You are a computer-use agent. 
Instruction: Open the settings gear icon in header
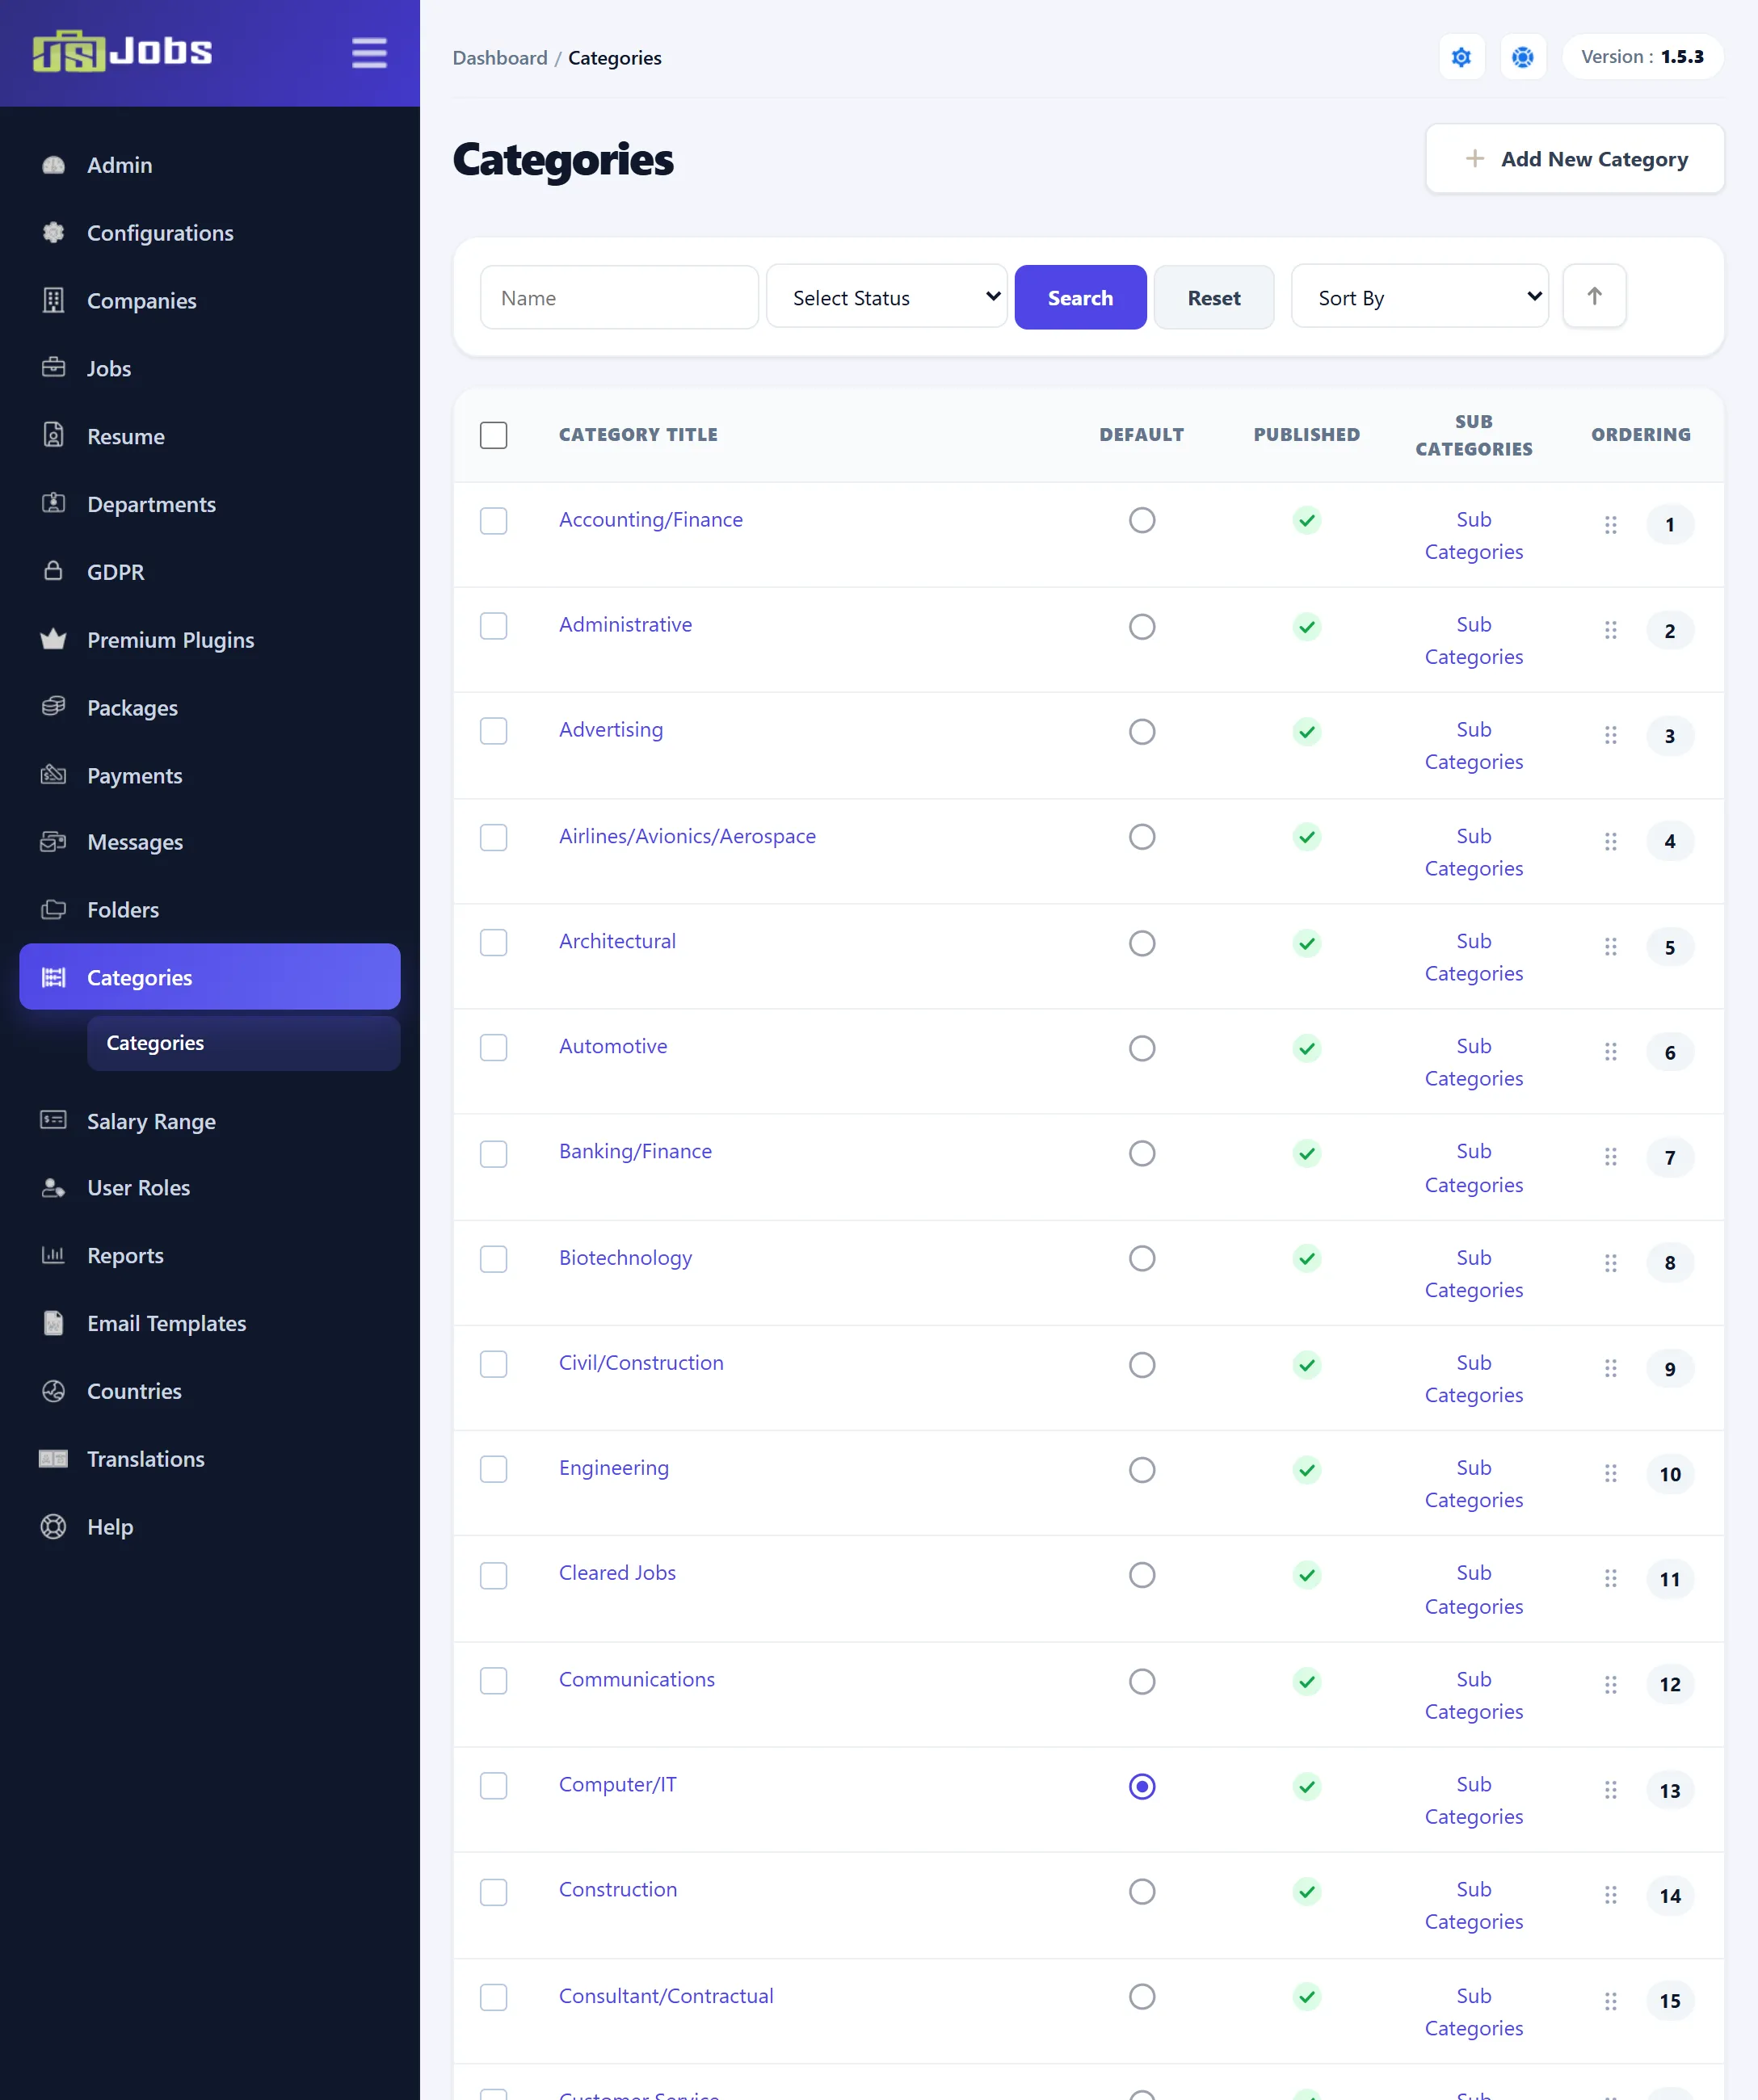click(1461, 57)
